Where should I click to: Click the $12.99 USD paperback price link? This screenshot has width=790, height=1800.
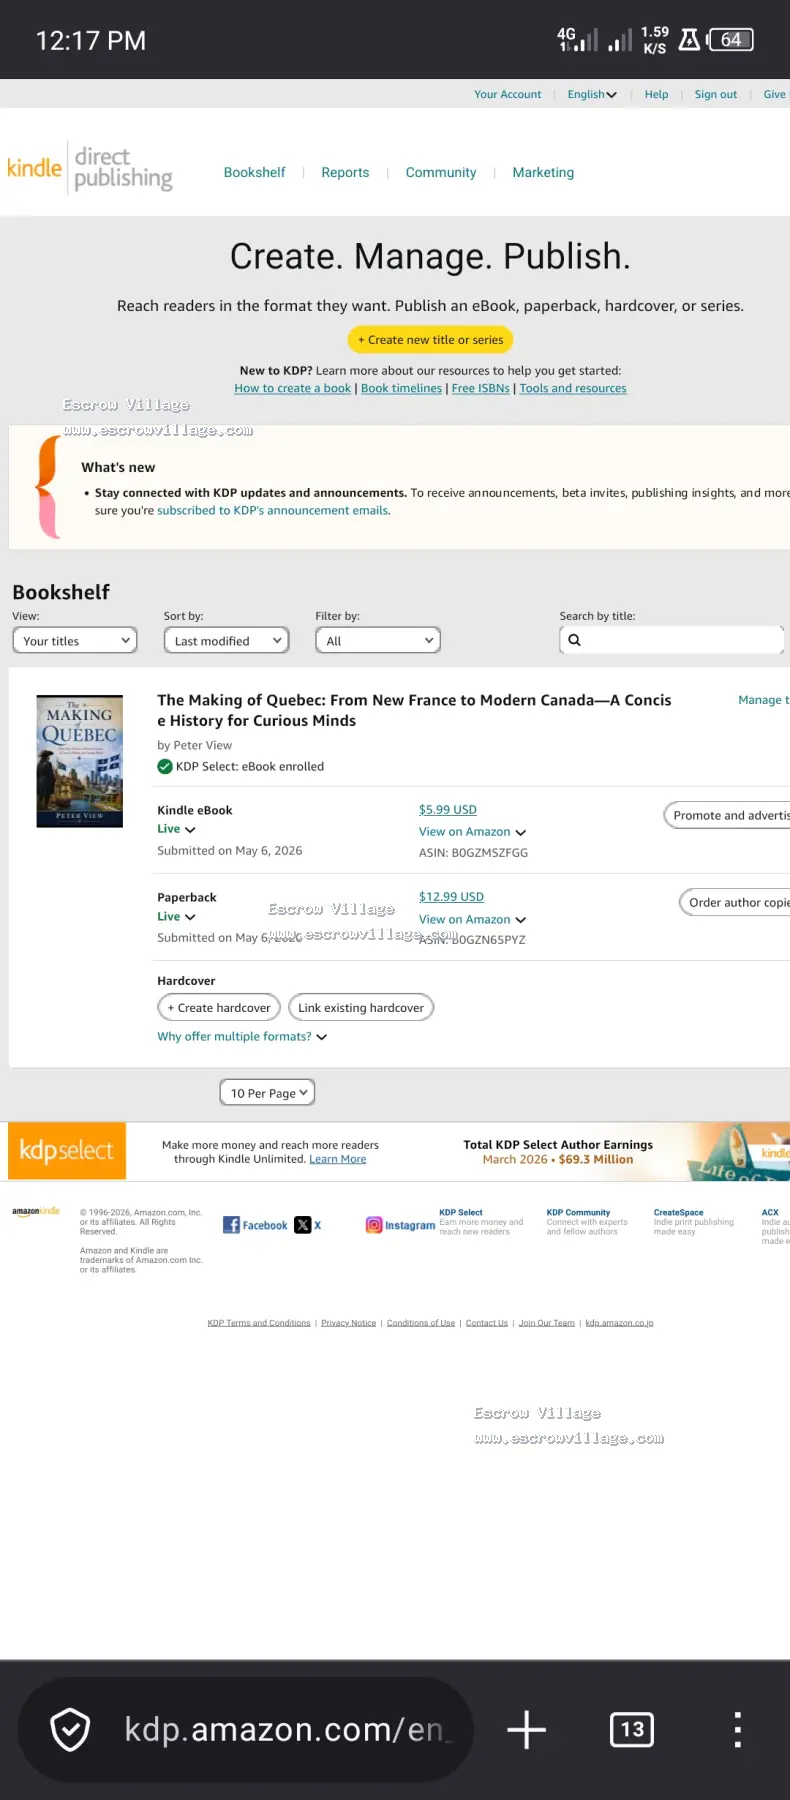click(x=451, y=897)
